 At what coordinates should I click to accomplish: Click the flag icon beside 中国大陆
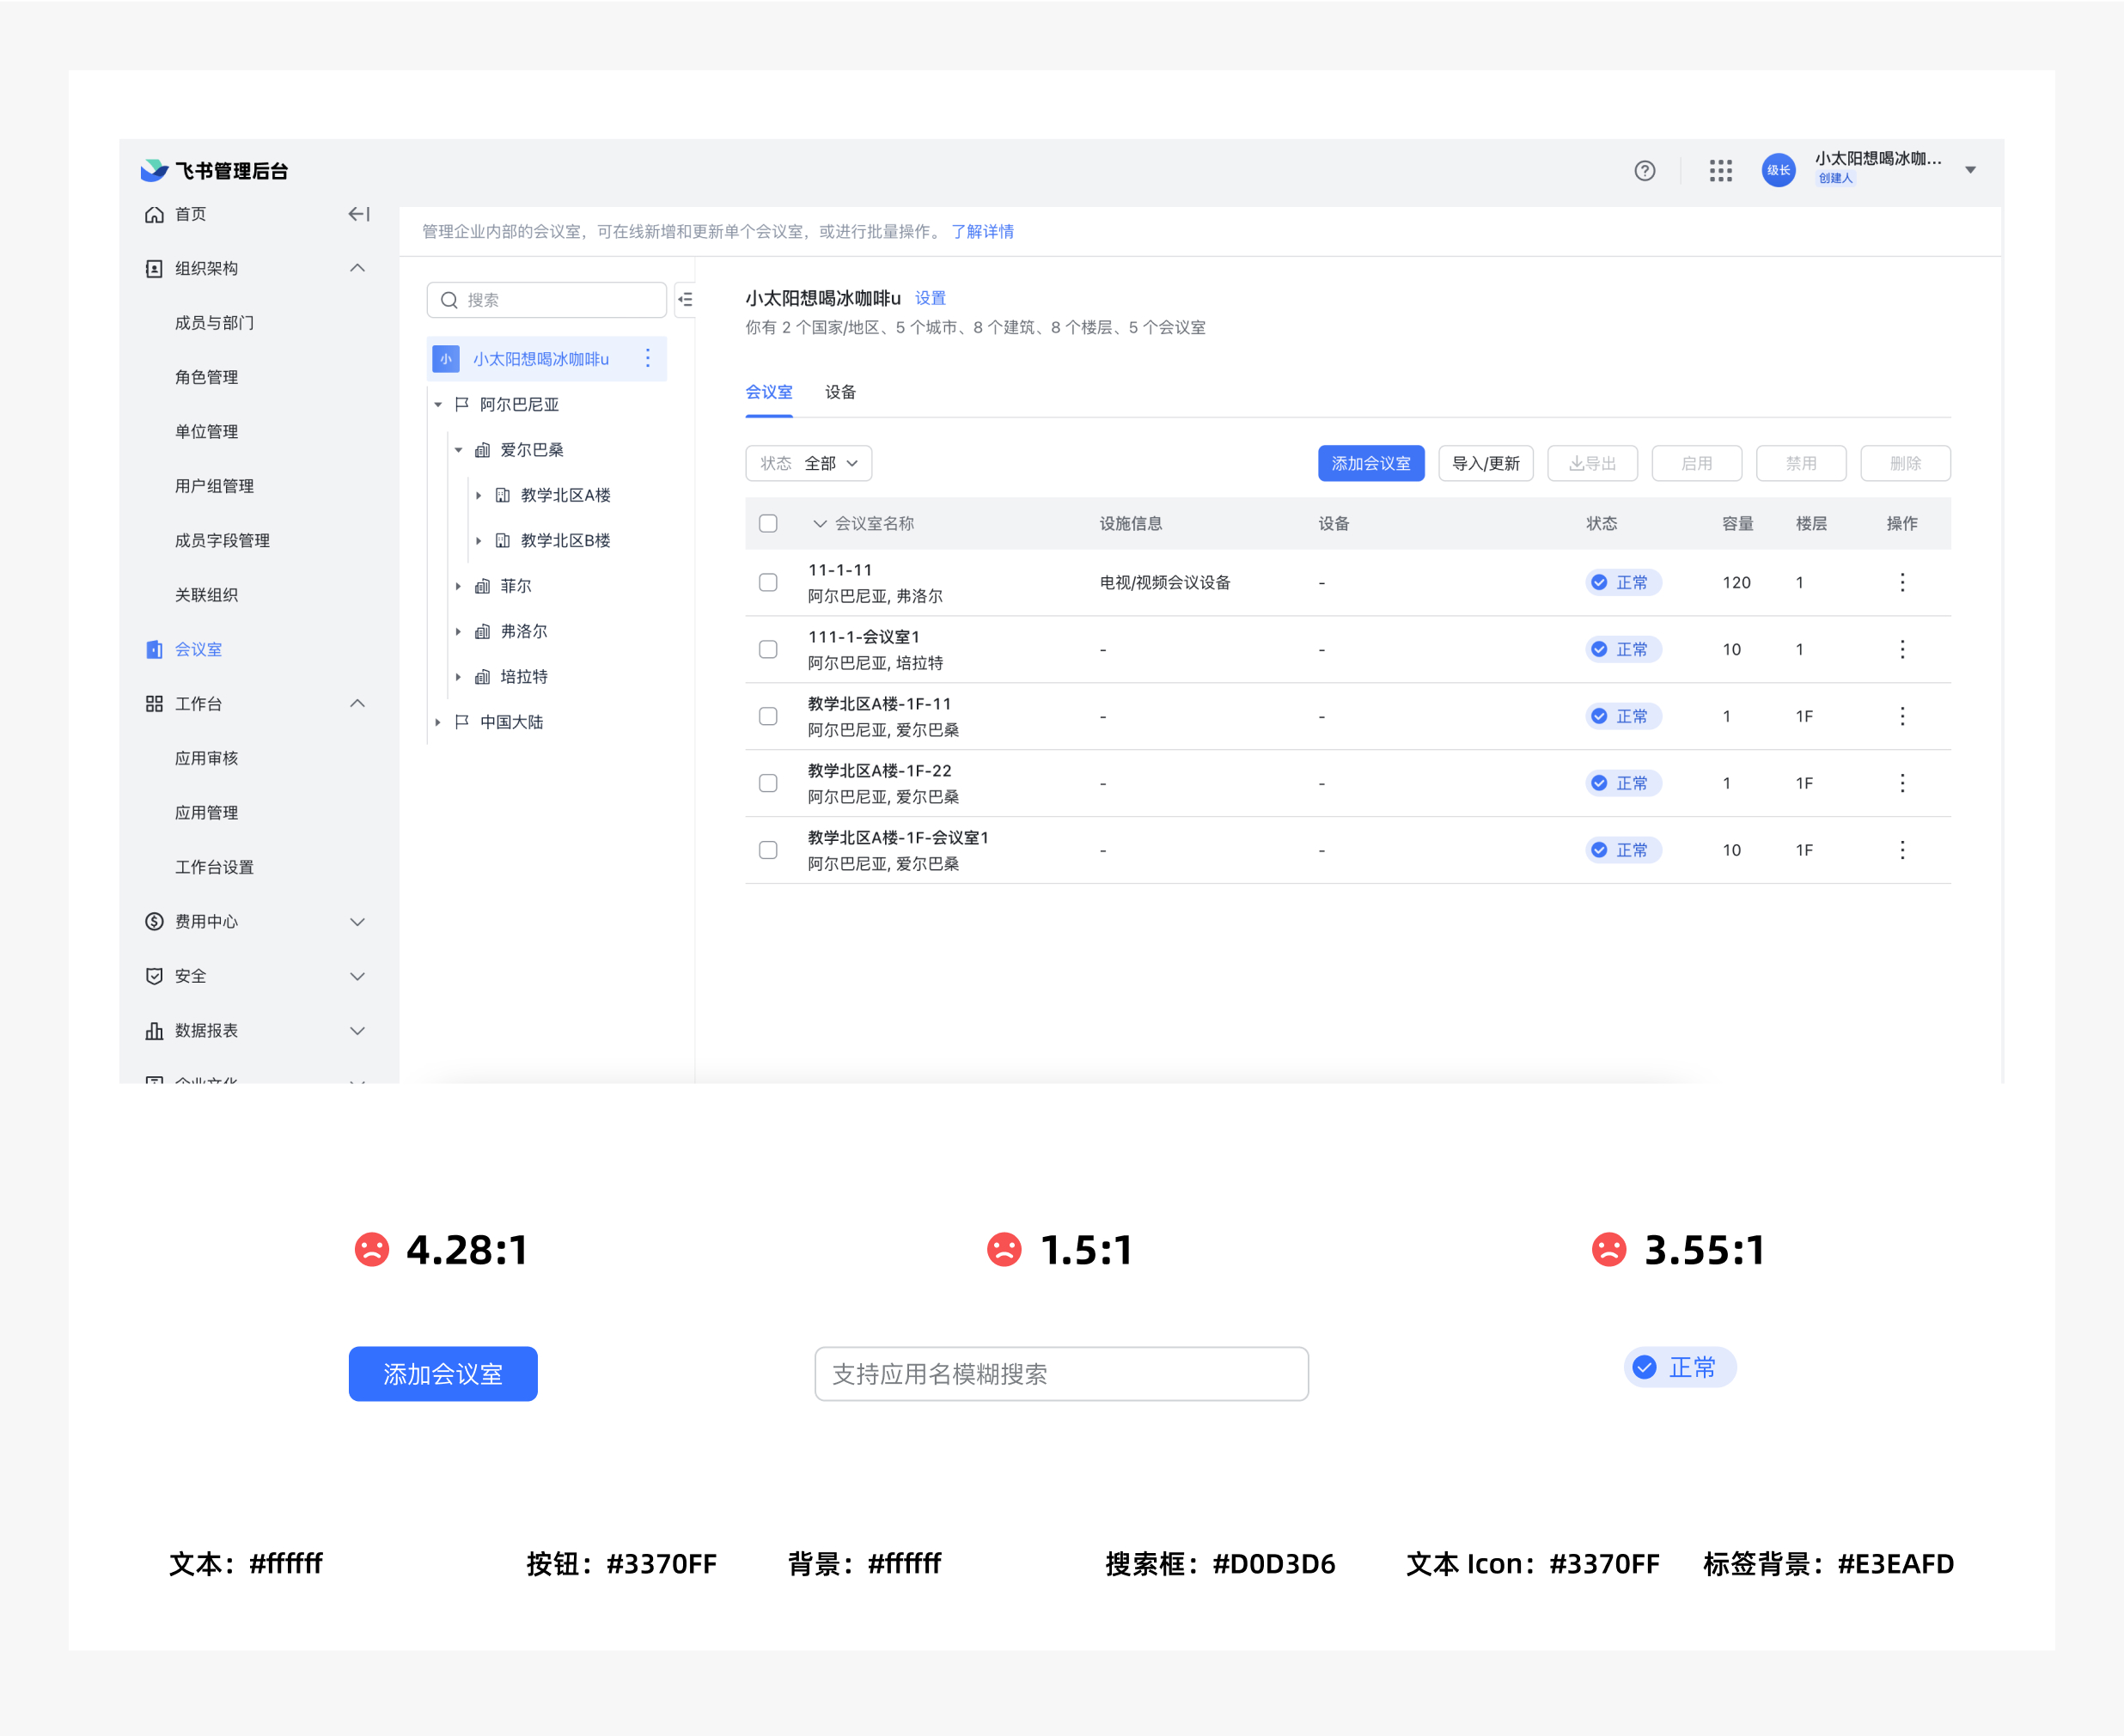461,722
